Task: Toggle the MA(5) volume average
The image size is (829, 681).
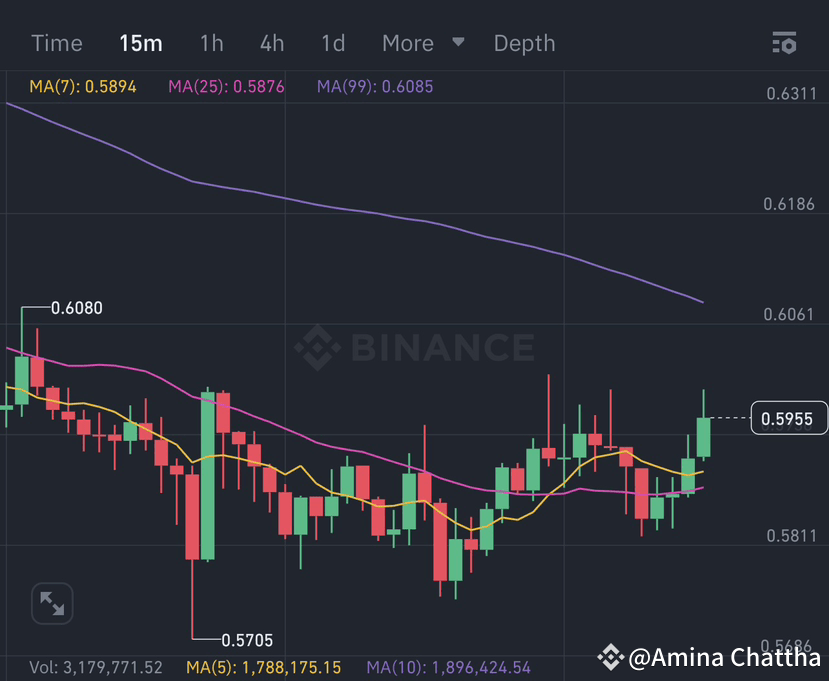Action: (262, 667)
